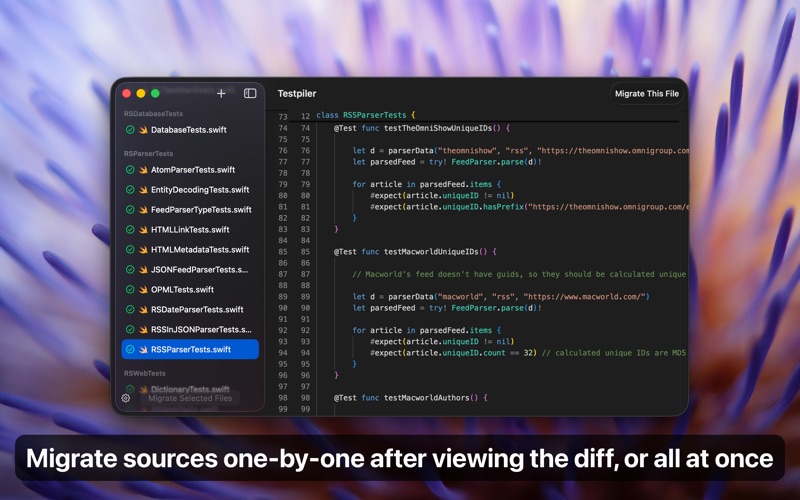This screenshot has height=500, width=800.
Task: Toggle checkmark next to DatabaseTests.swift
Action: (x=130, y=130)
